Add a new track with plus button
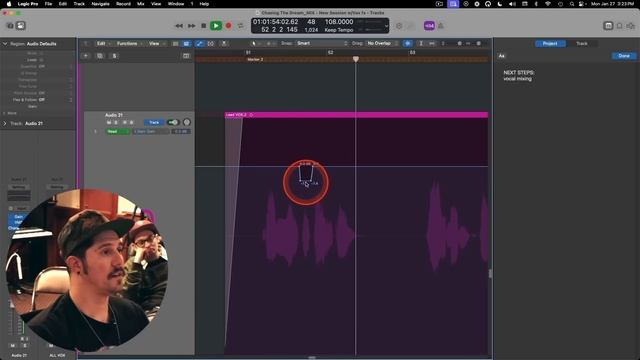This screenshot has height=360, width=640. pyautogui.click(x=86, y=56)
